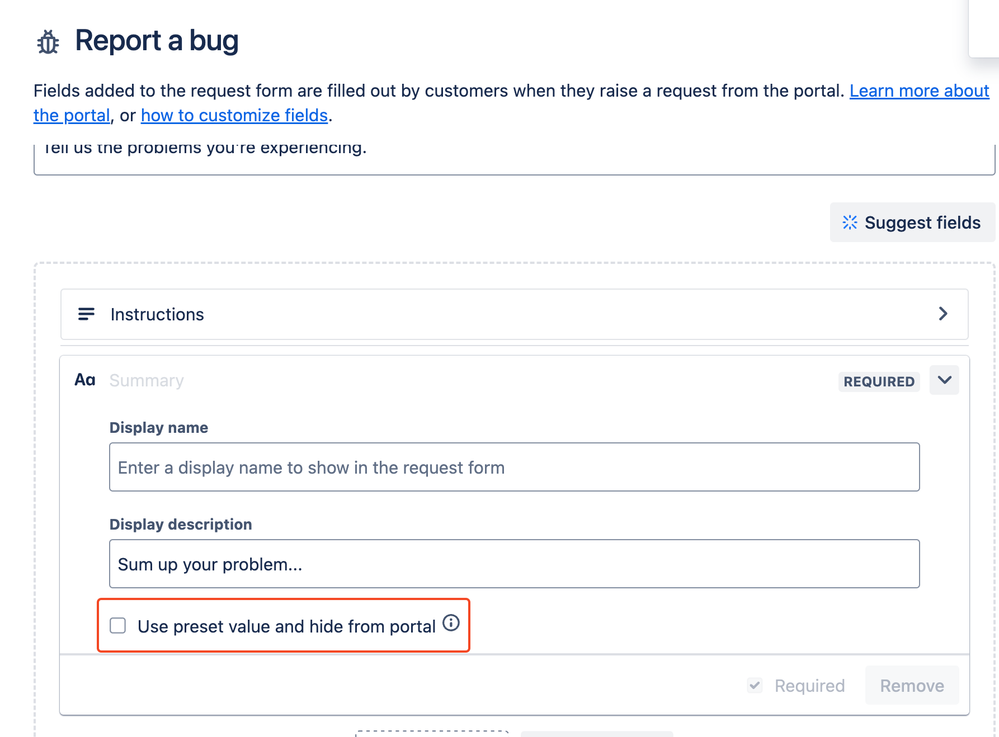Click the request description text box at top
Screen dimensions: 999x737
(x=514, y=159)
